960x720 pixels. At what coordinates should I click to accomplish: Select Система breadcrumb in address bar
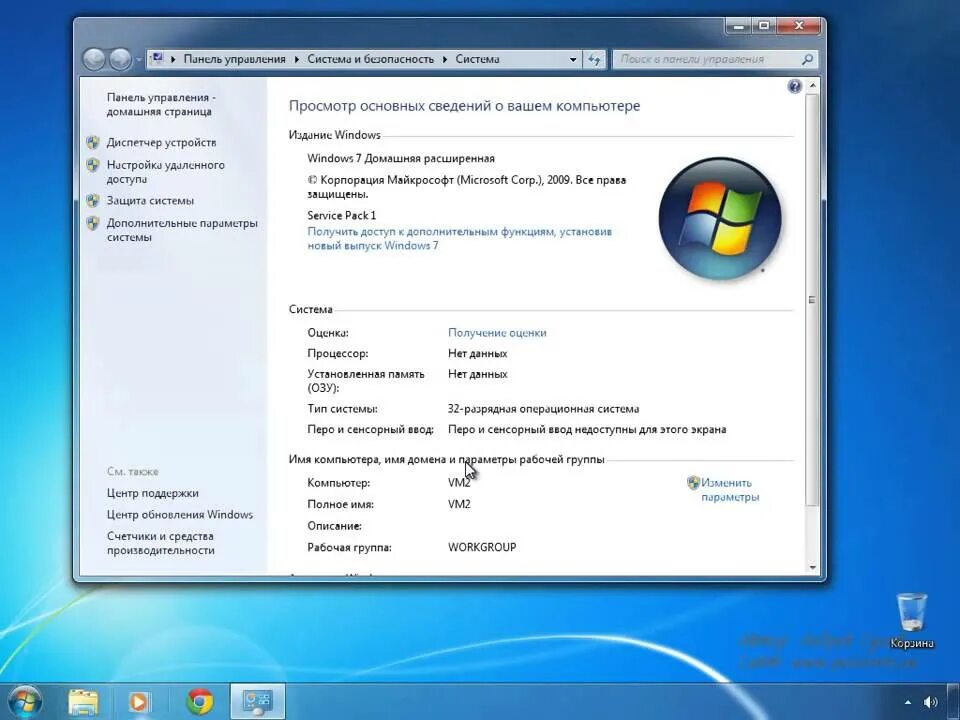(478, 59)
